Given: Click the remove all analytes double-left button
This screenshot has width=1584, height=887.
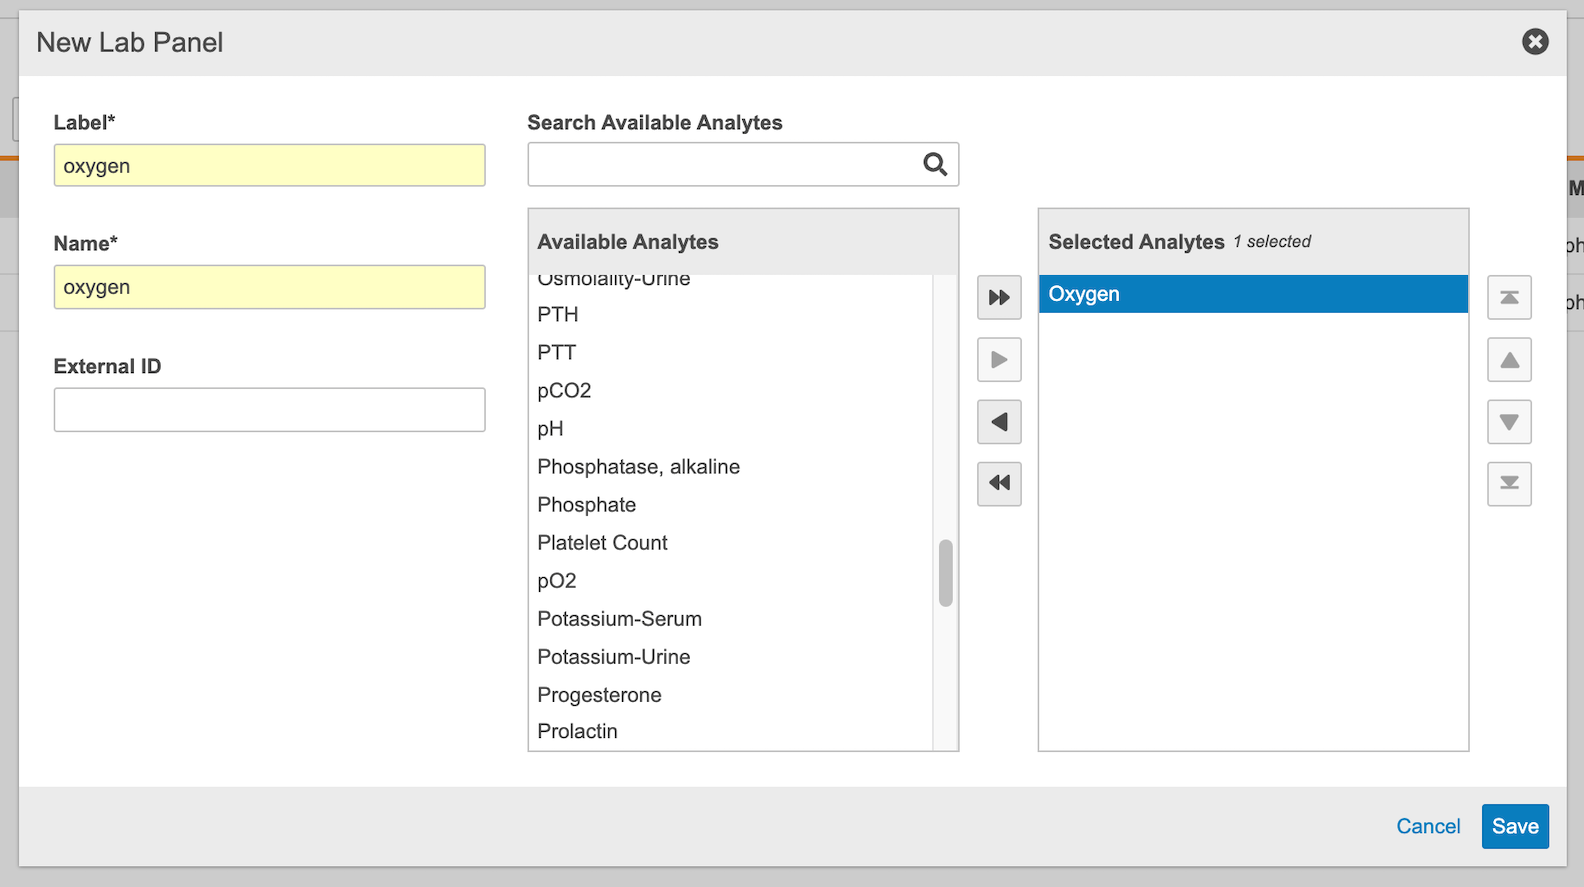Looking at the screenshot, I should 998,484.
